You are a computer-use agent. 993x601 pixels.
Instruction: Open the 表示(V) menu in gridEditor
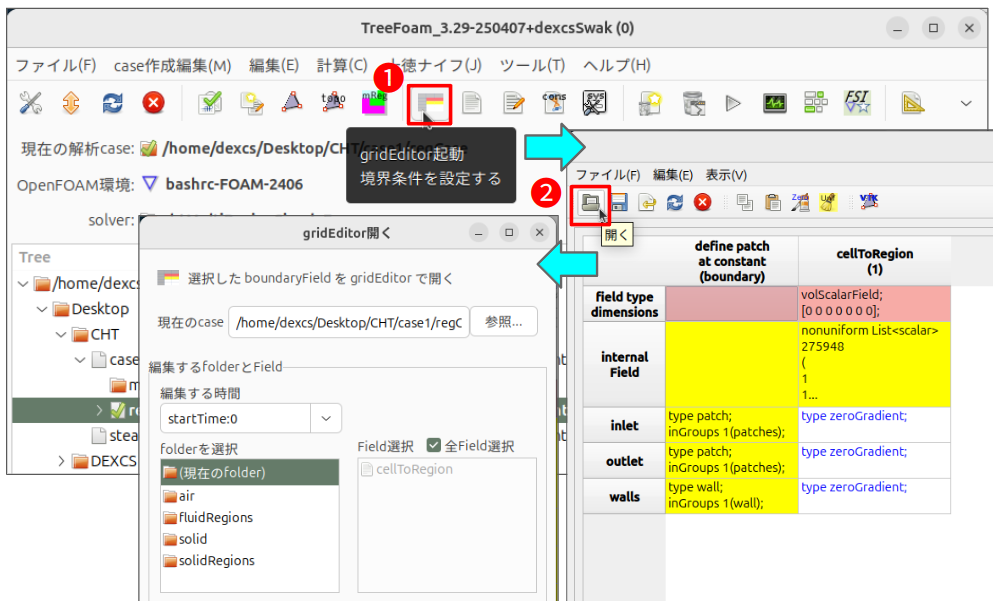(726, 175)
